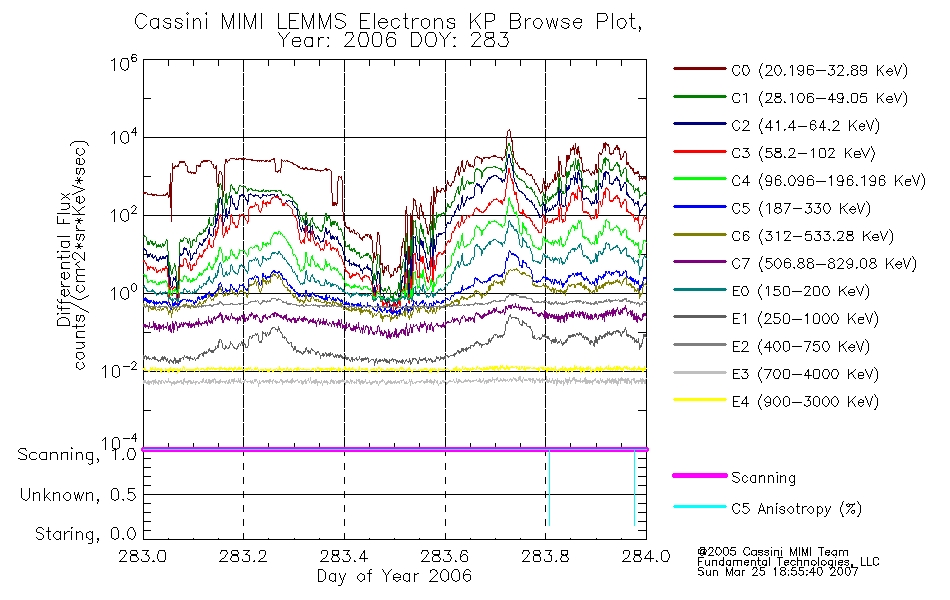Click the magenta Scanning legend swatch
This screenshot has width=950, height=600.
(x=700, y=476)
